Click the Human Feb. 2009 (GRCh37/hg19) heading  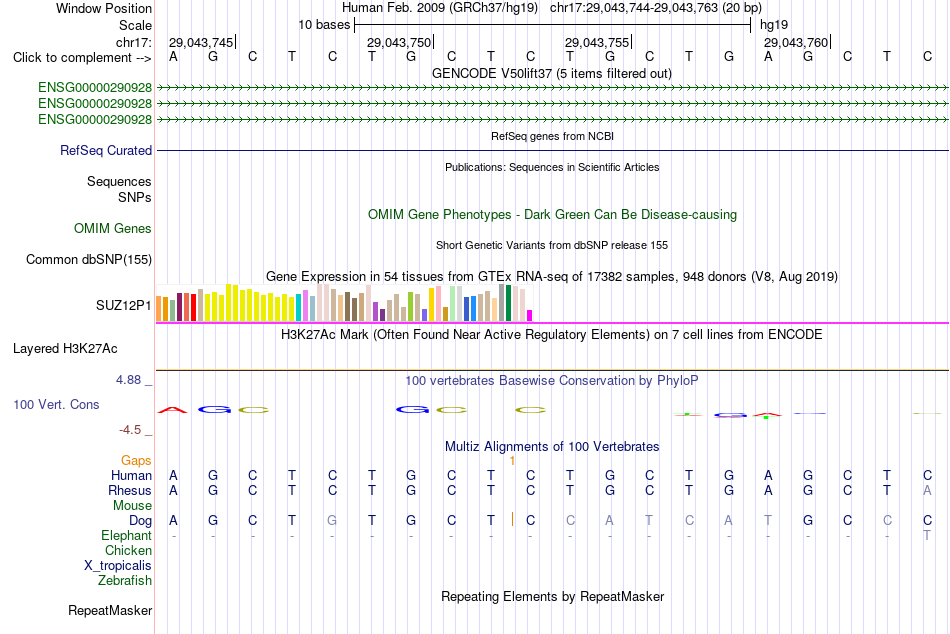(x=440, y=8)
